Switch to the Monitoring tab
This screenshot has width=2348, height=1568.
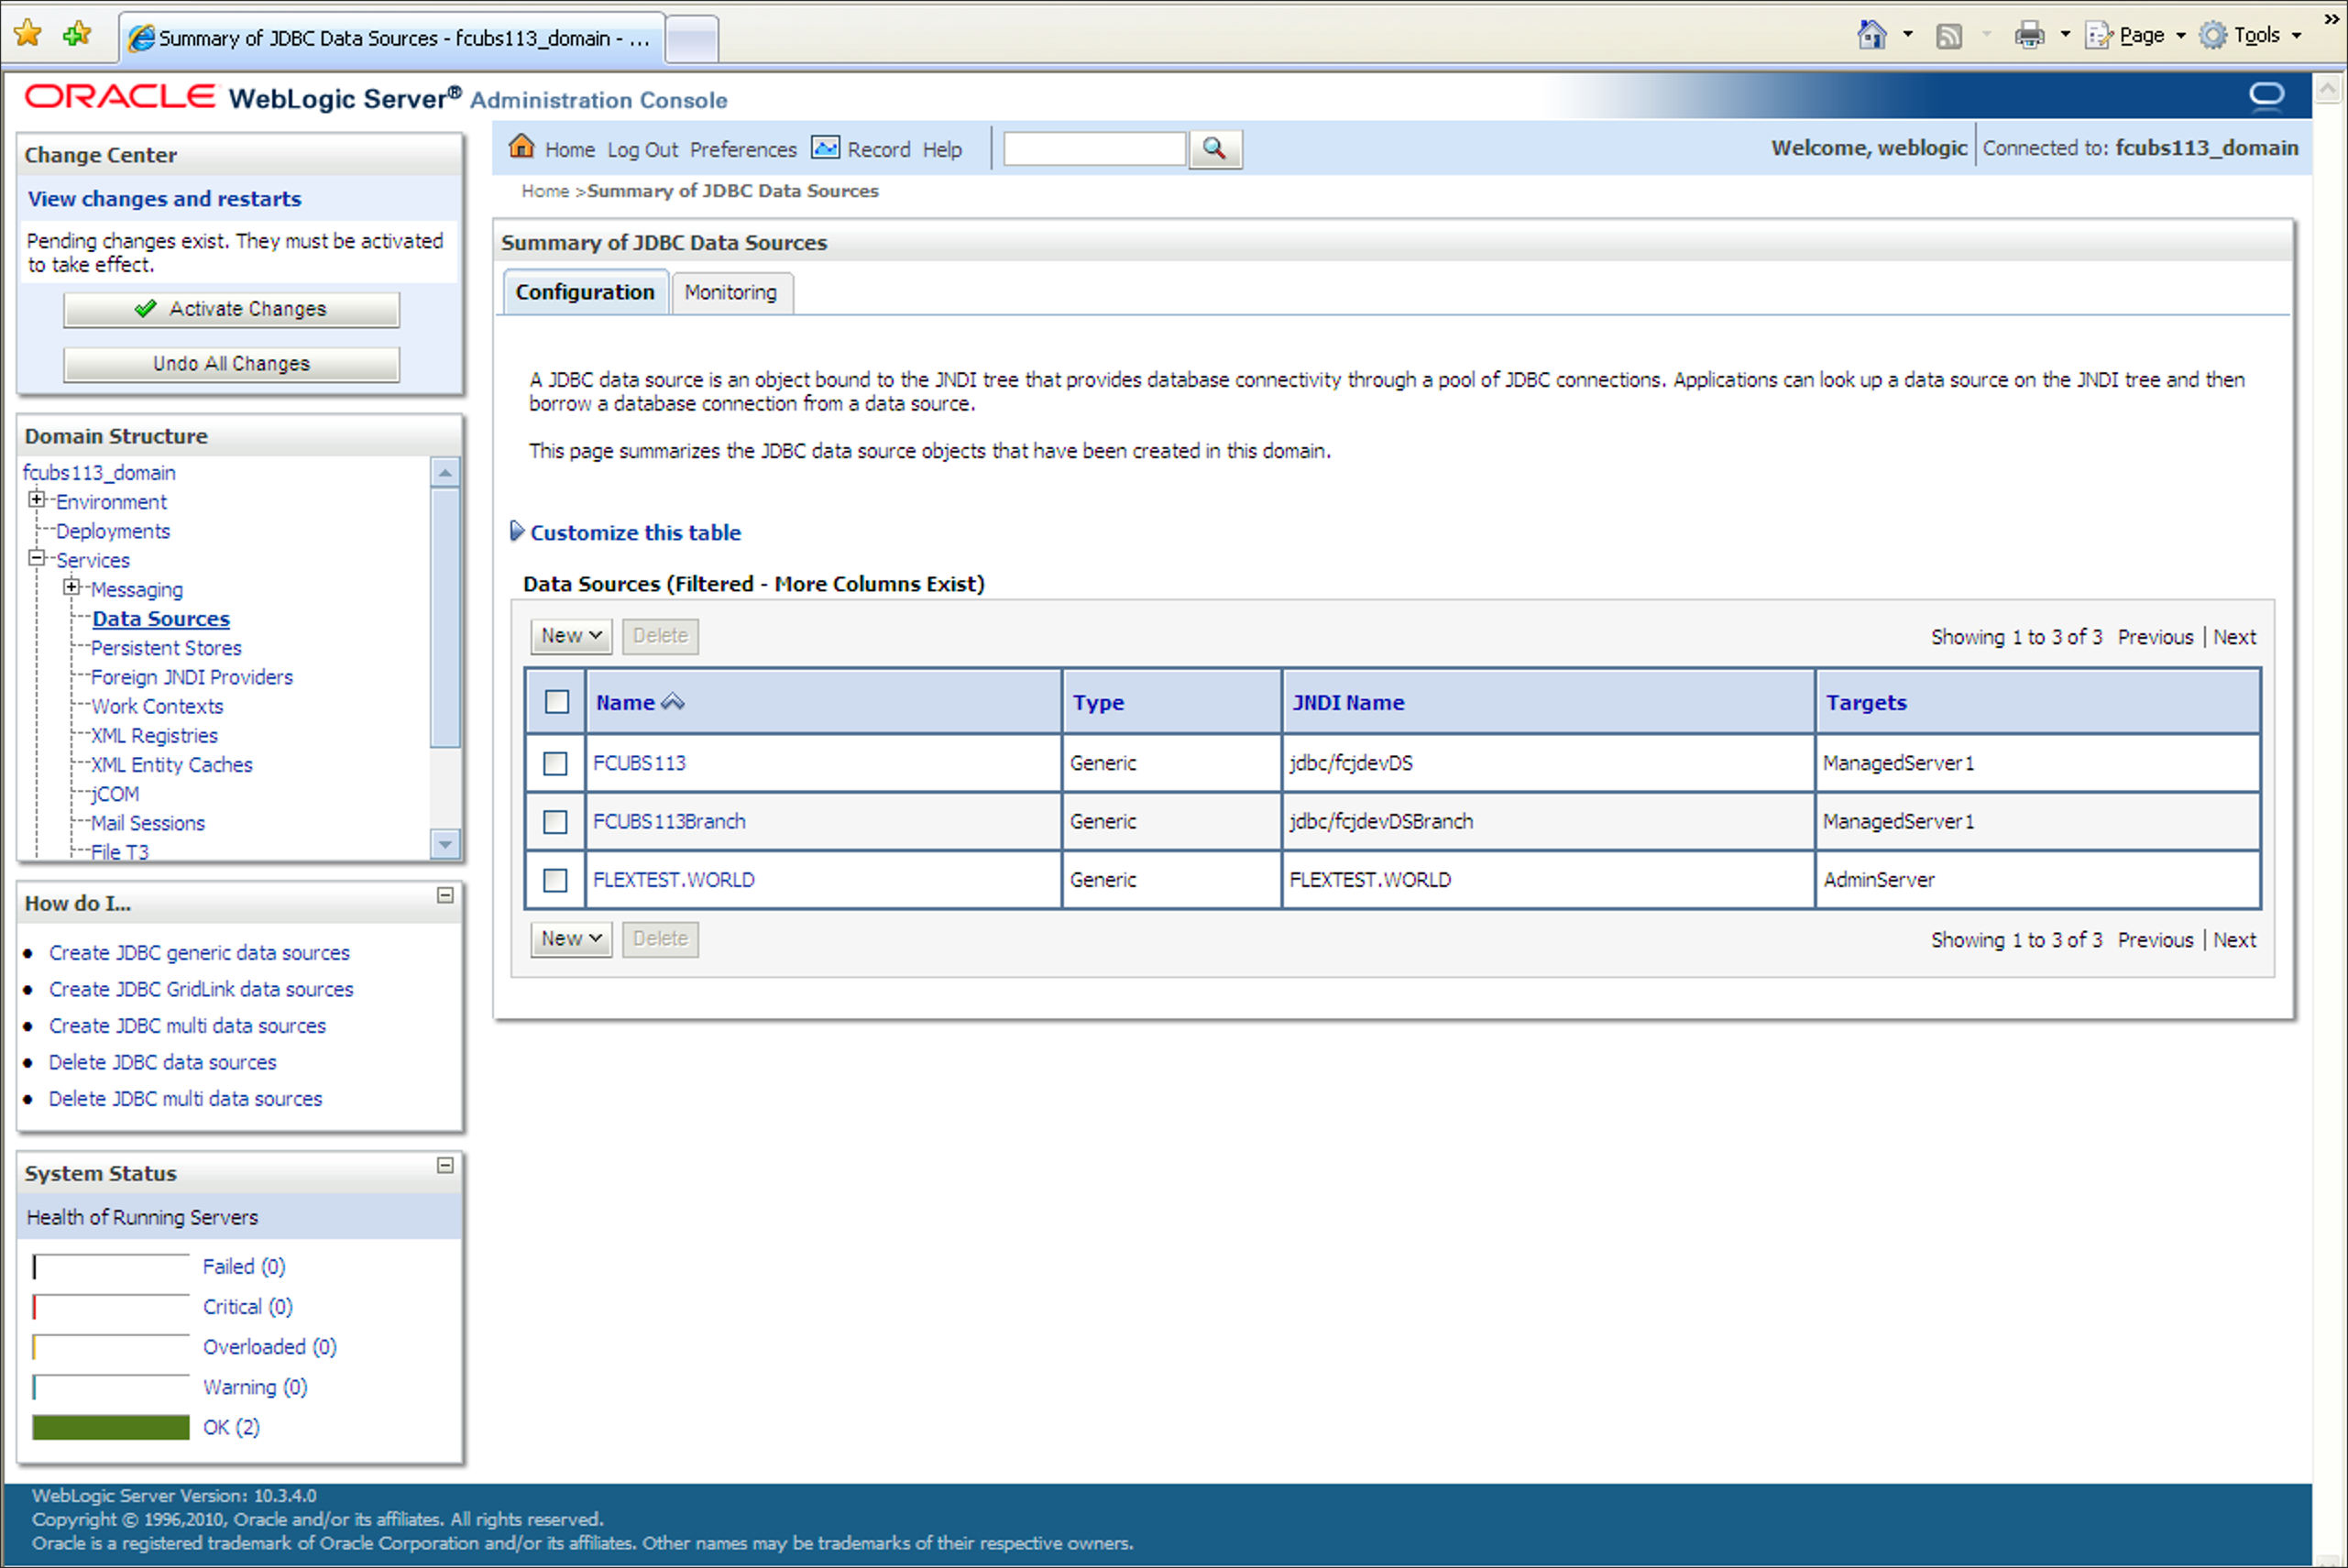point(731,292)
